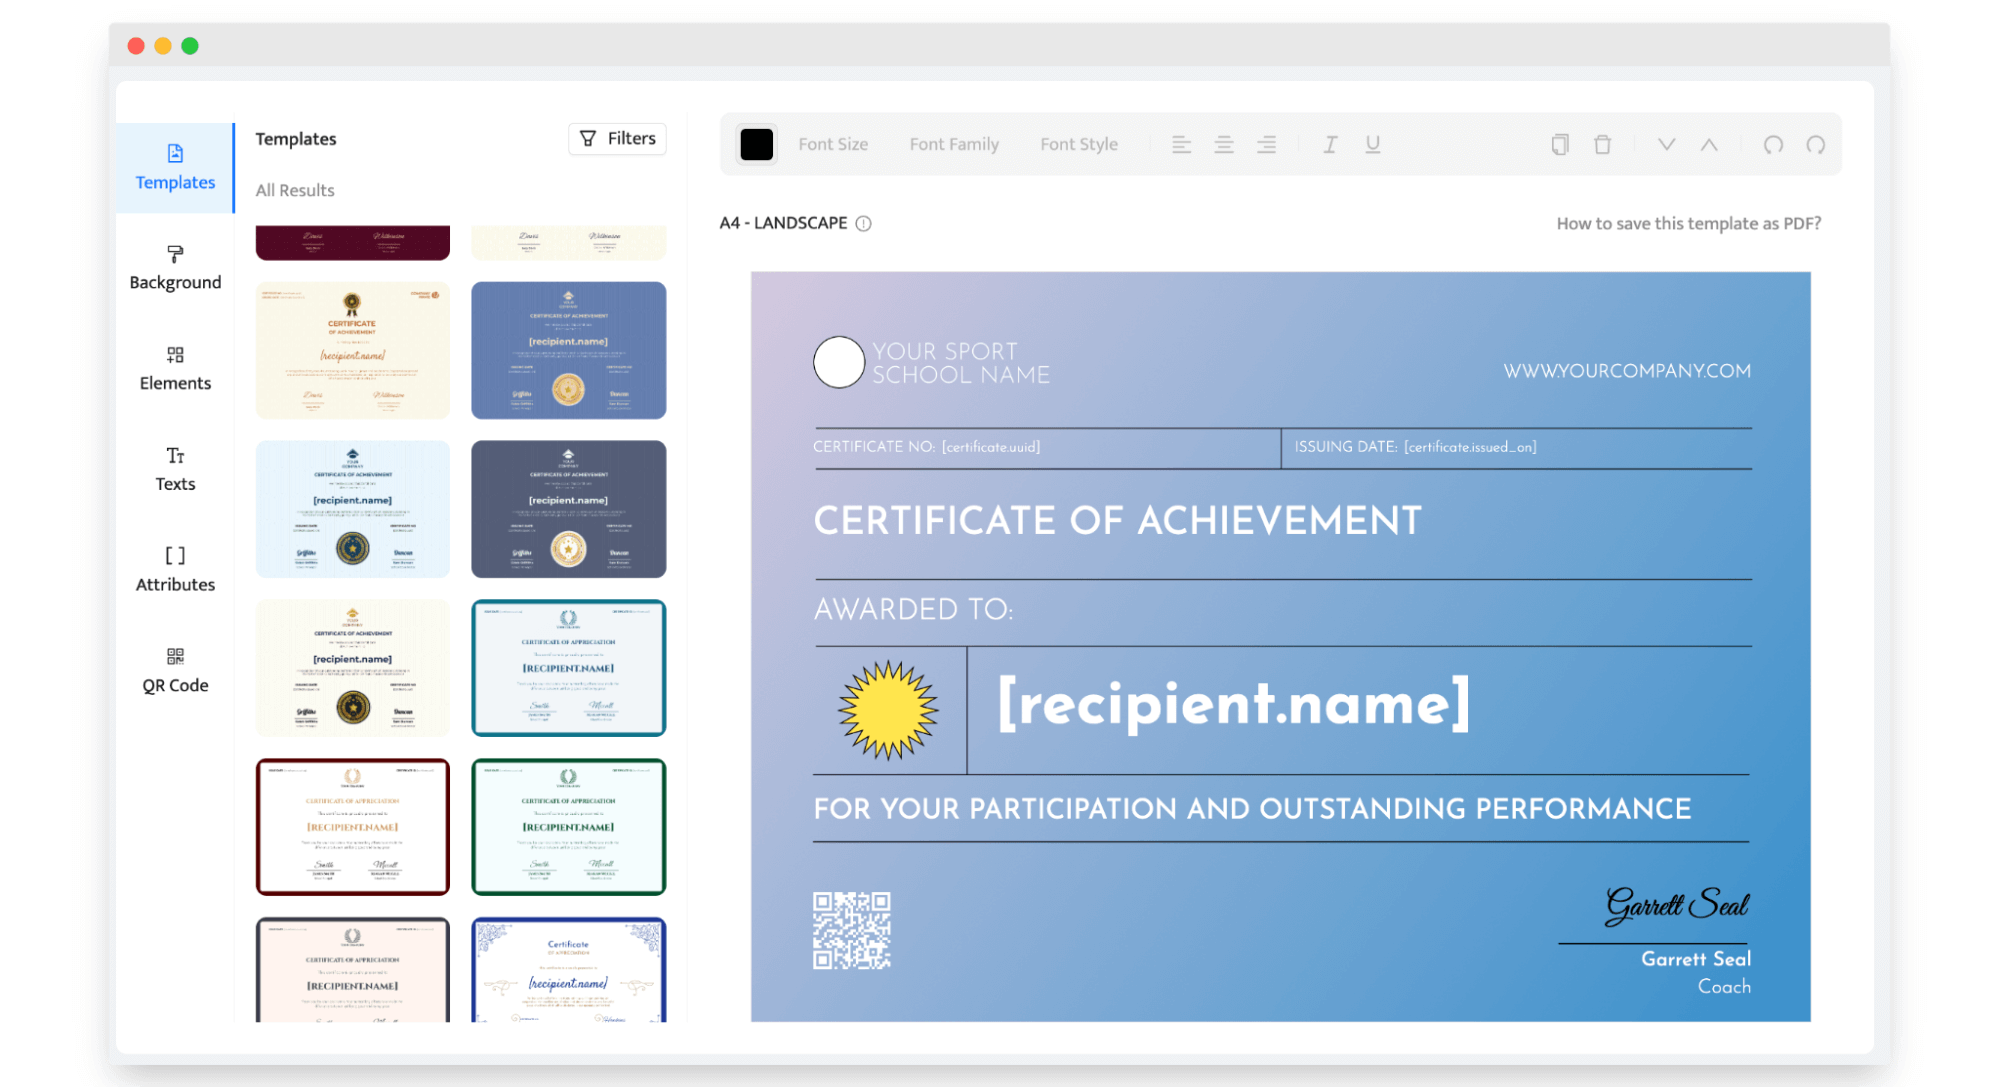The width and height of the screenshot is (1999, 1088).
Task: Switch to the Background tab
Action: coord(175,268)
